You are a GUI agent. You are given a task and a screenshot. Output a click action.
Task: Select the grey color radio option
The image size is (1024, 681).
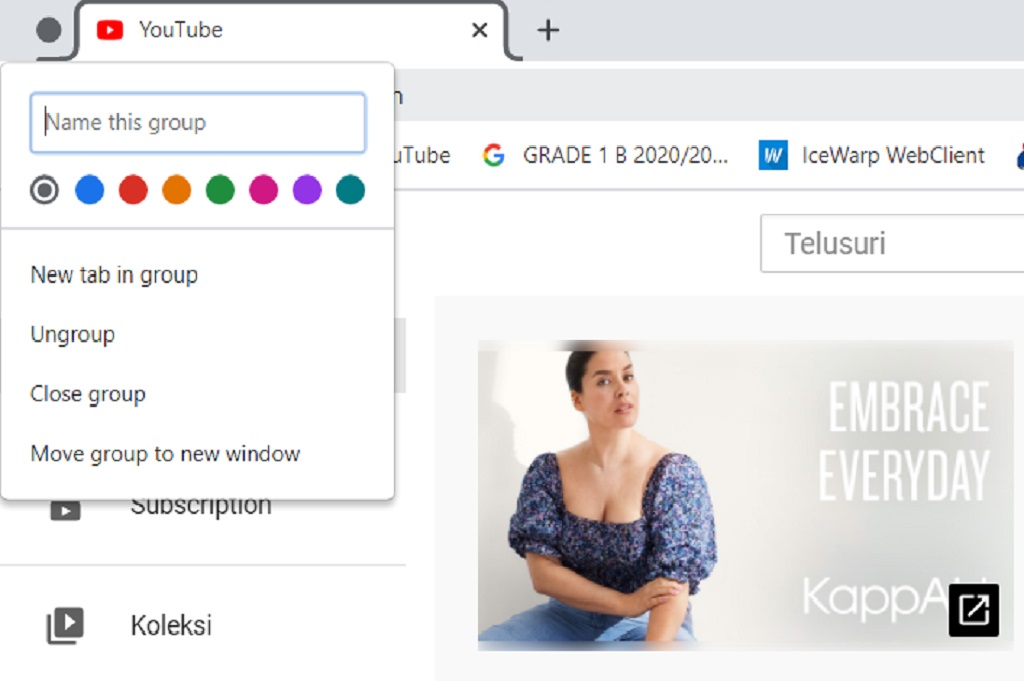point(44,190)
